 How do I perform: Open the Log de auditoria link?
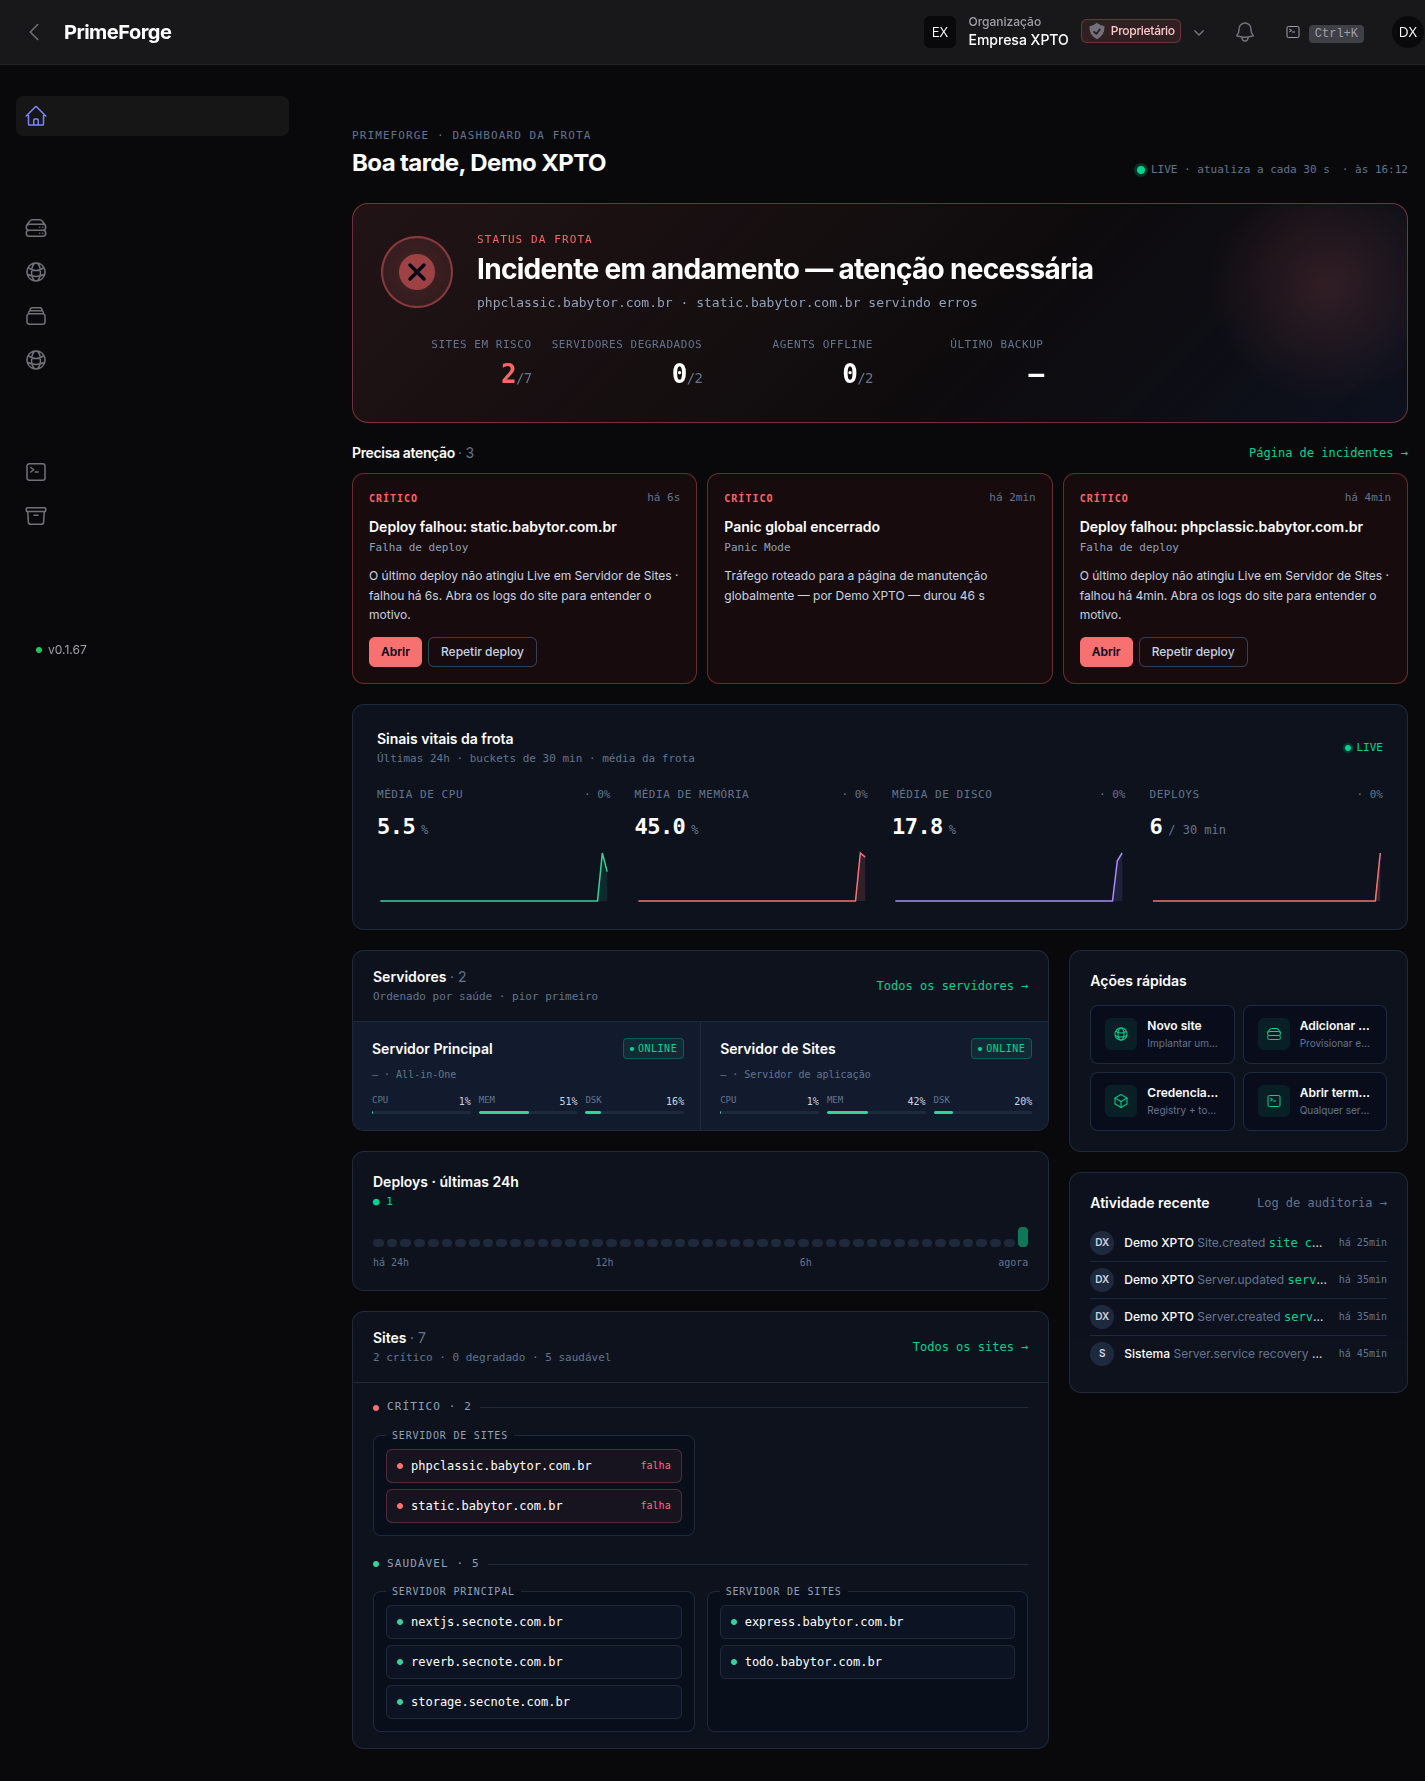[1322, 1203]
